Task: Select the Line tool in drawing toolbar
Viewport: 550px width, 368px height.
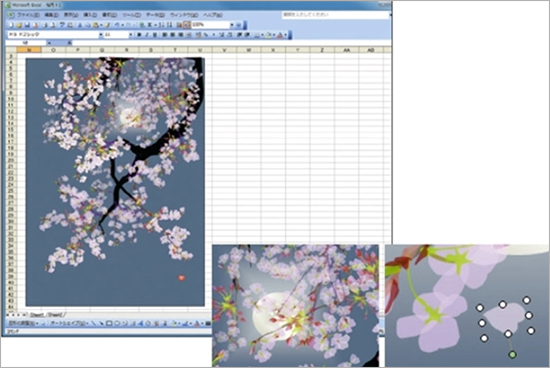Action: click(94, 323)
